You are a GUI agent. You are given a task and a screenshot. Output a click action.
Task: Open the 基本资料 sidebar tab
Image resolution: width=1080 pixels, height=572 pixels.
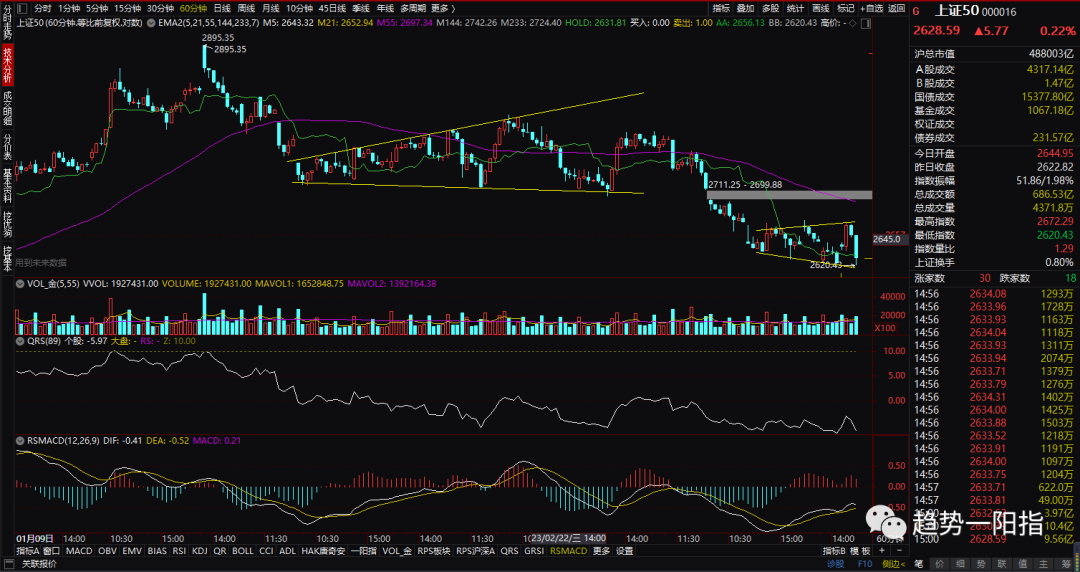pyautogui.click(x=7, y=185)
